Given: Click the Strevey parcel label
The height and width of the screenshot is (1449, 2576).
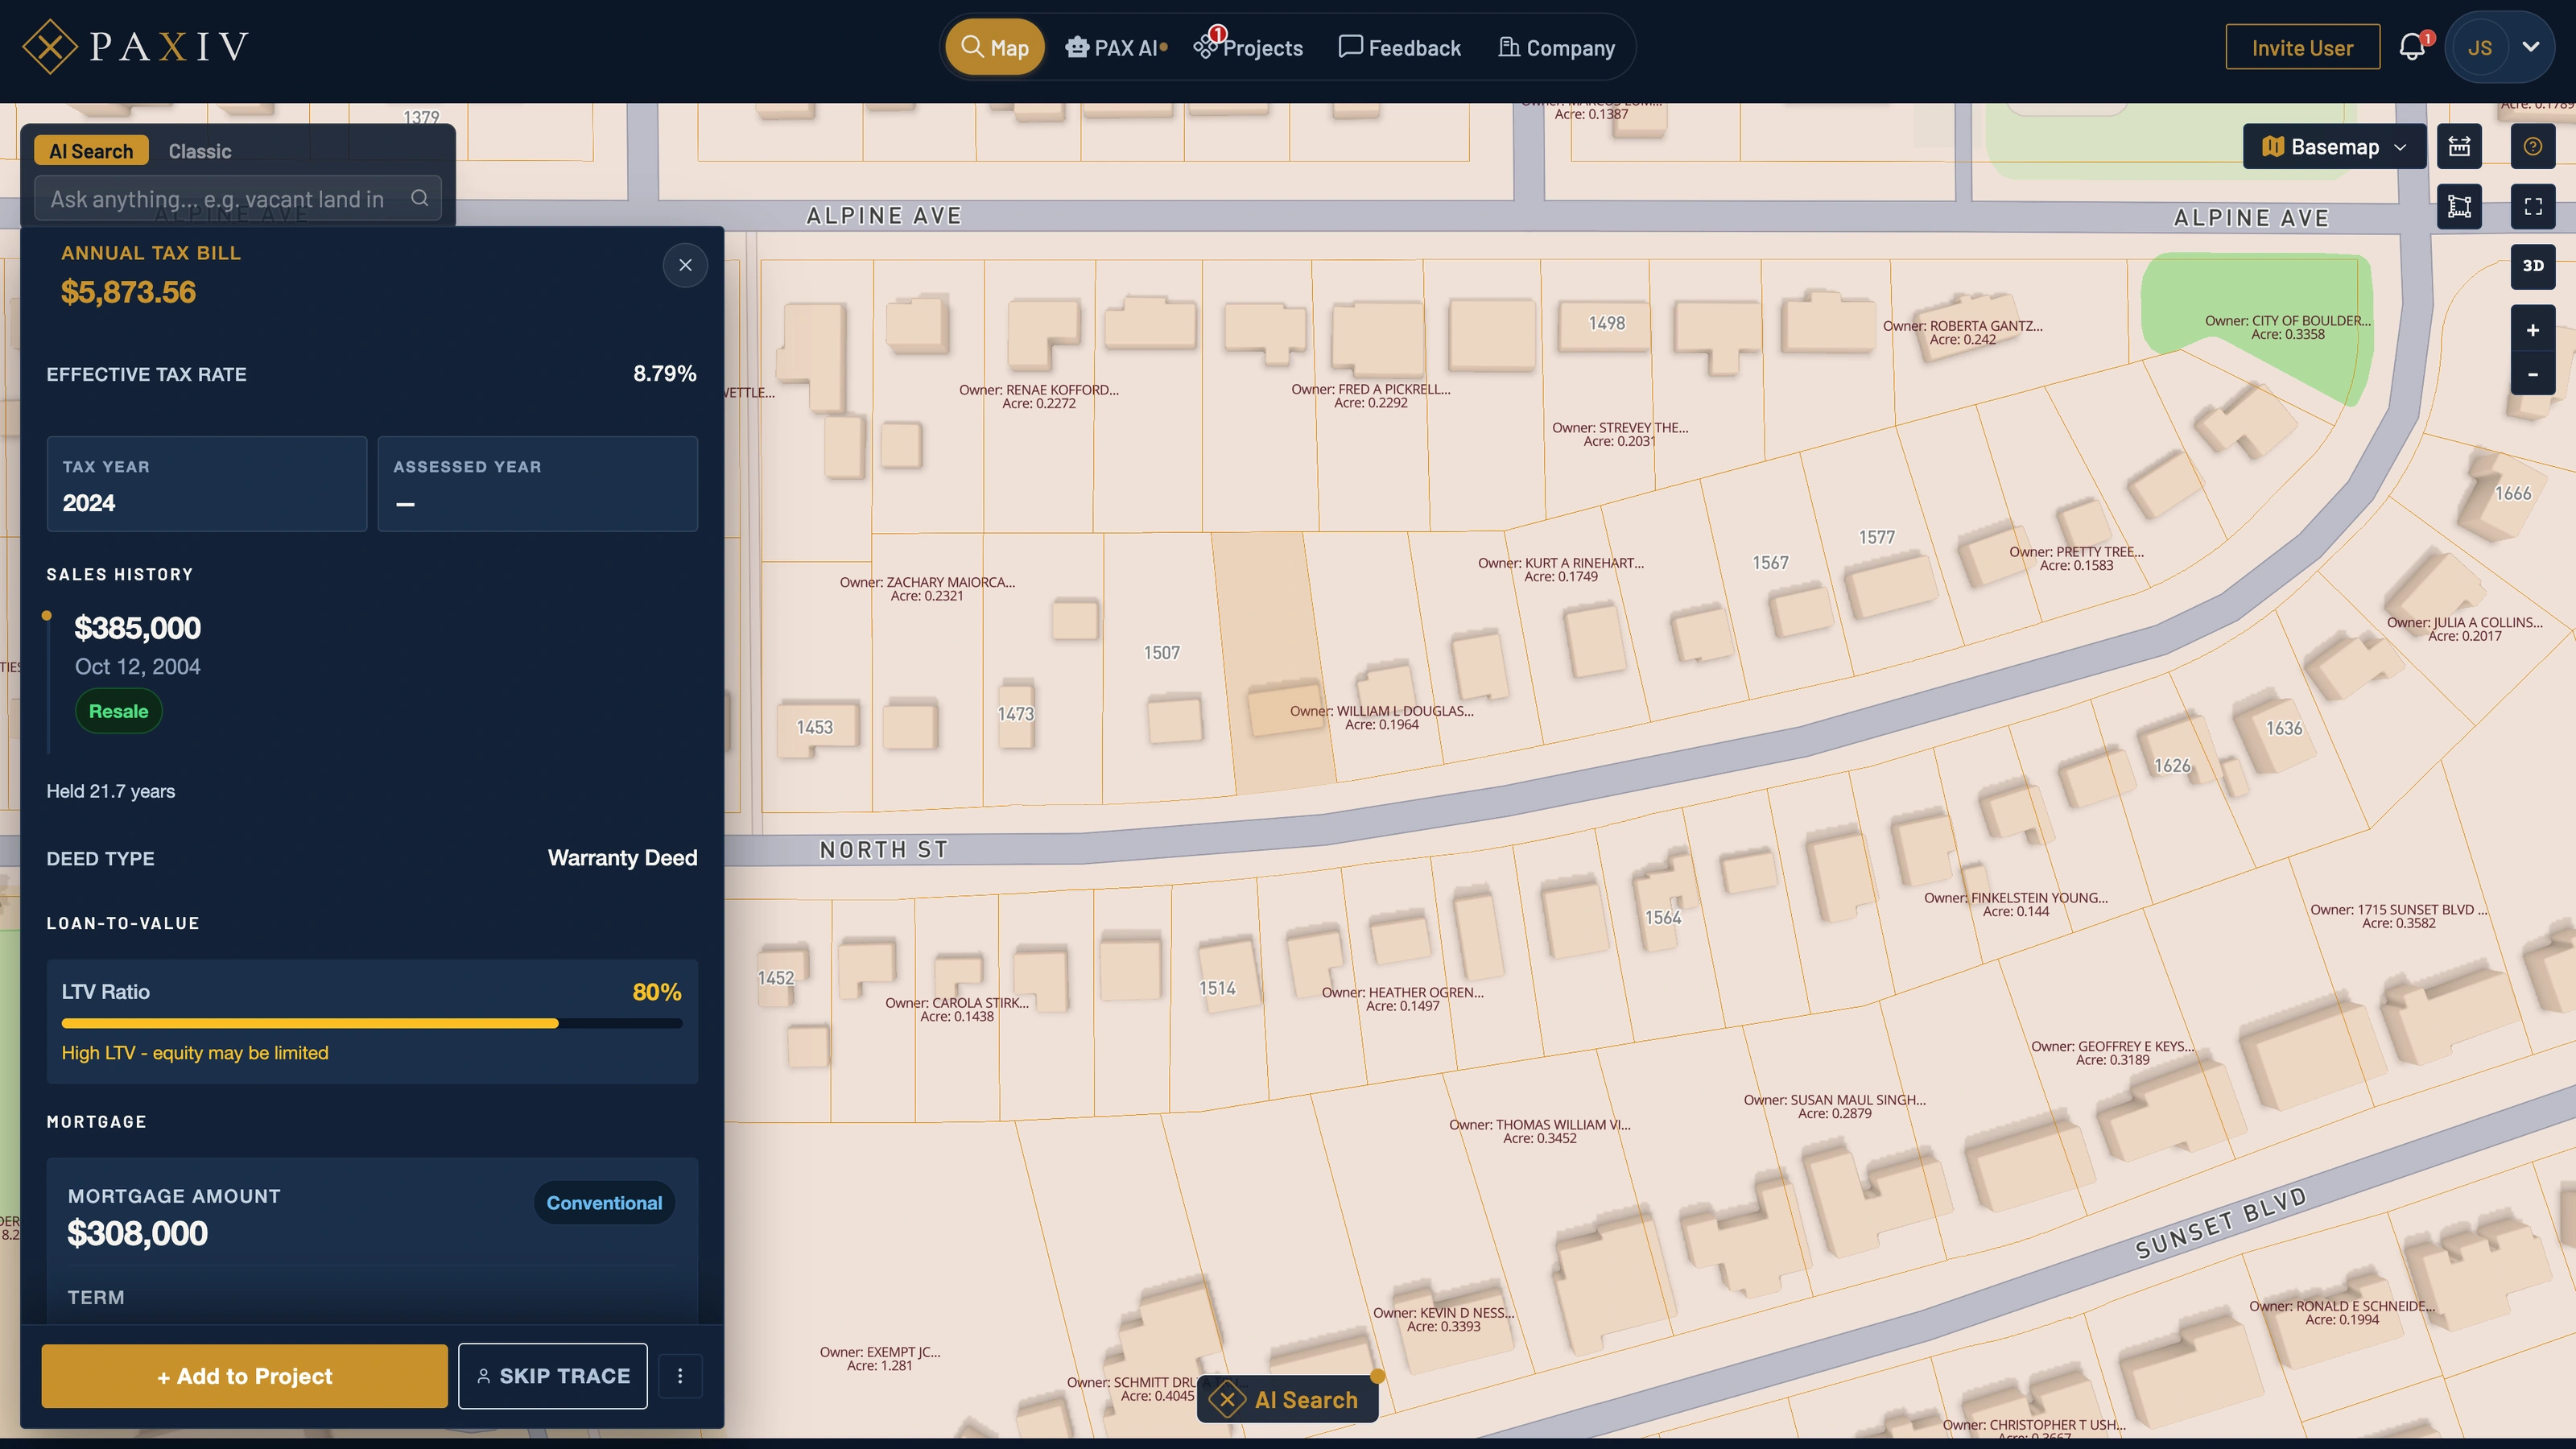Looking at the screenshot, I should [x=1620, y=434].
